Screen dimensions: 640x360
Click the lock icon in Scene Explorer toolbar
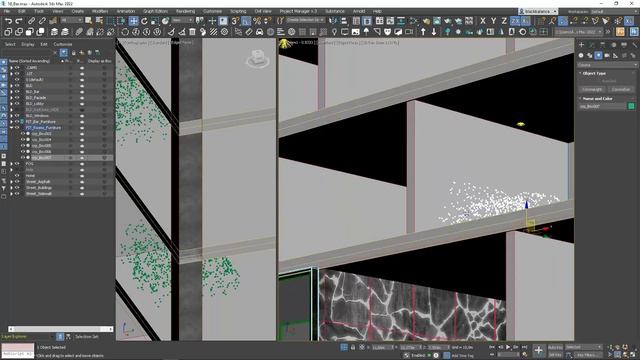pyautogui.click(x=73, y=53)
